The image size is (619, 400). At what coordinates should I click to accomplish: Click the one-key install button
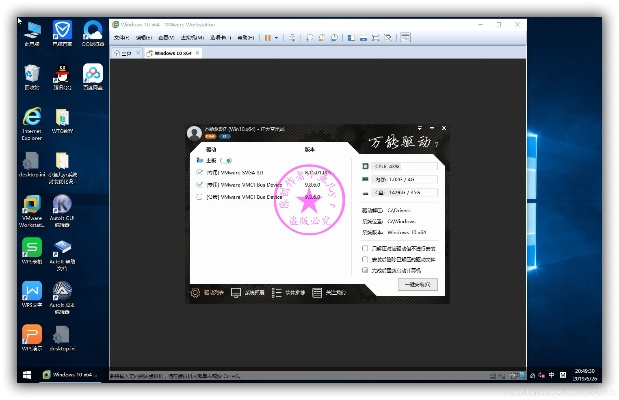[x=417, y=284]
